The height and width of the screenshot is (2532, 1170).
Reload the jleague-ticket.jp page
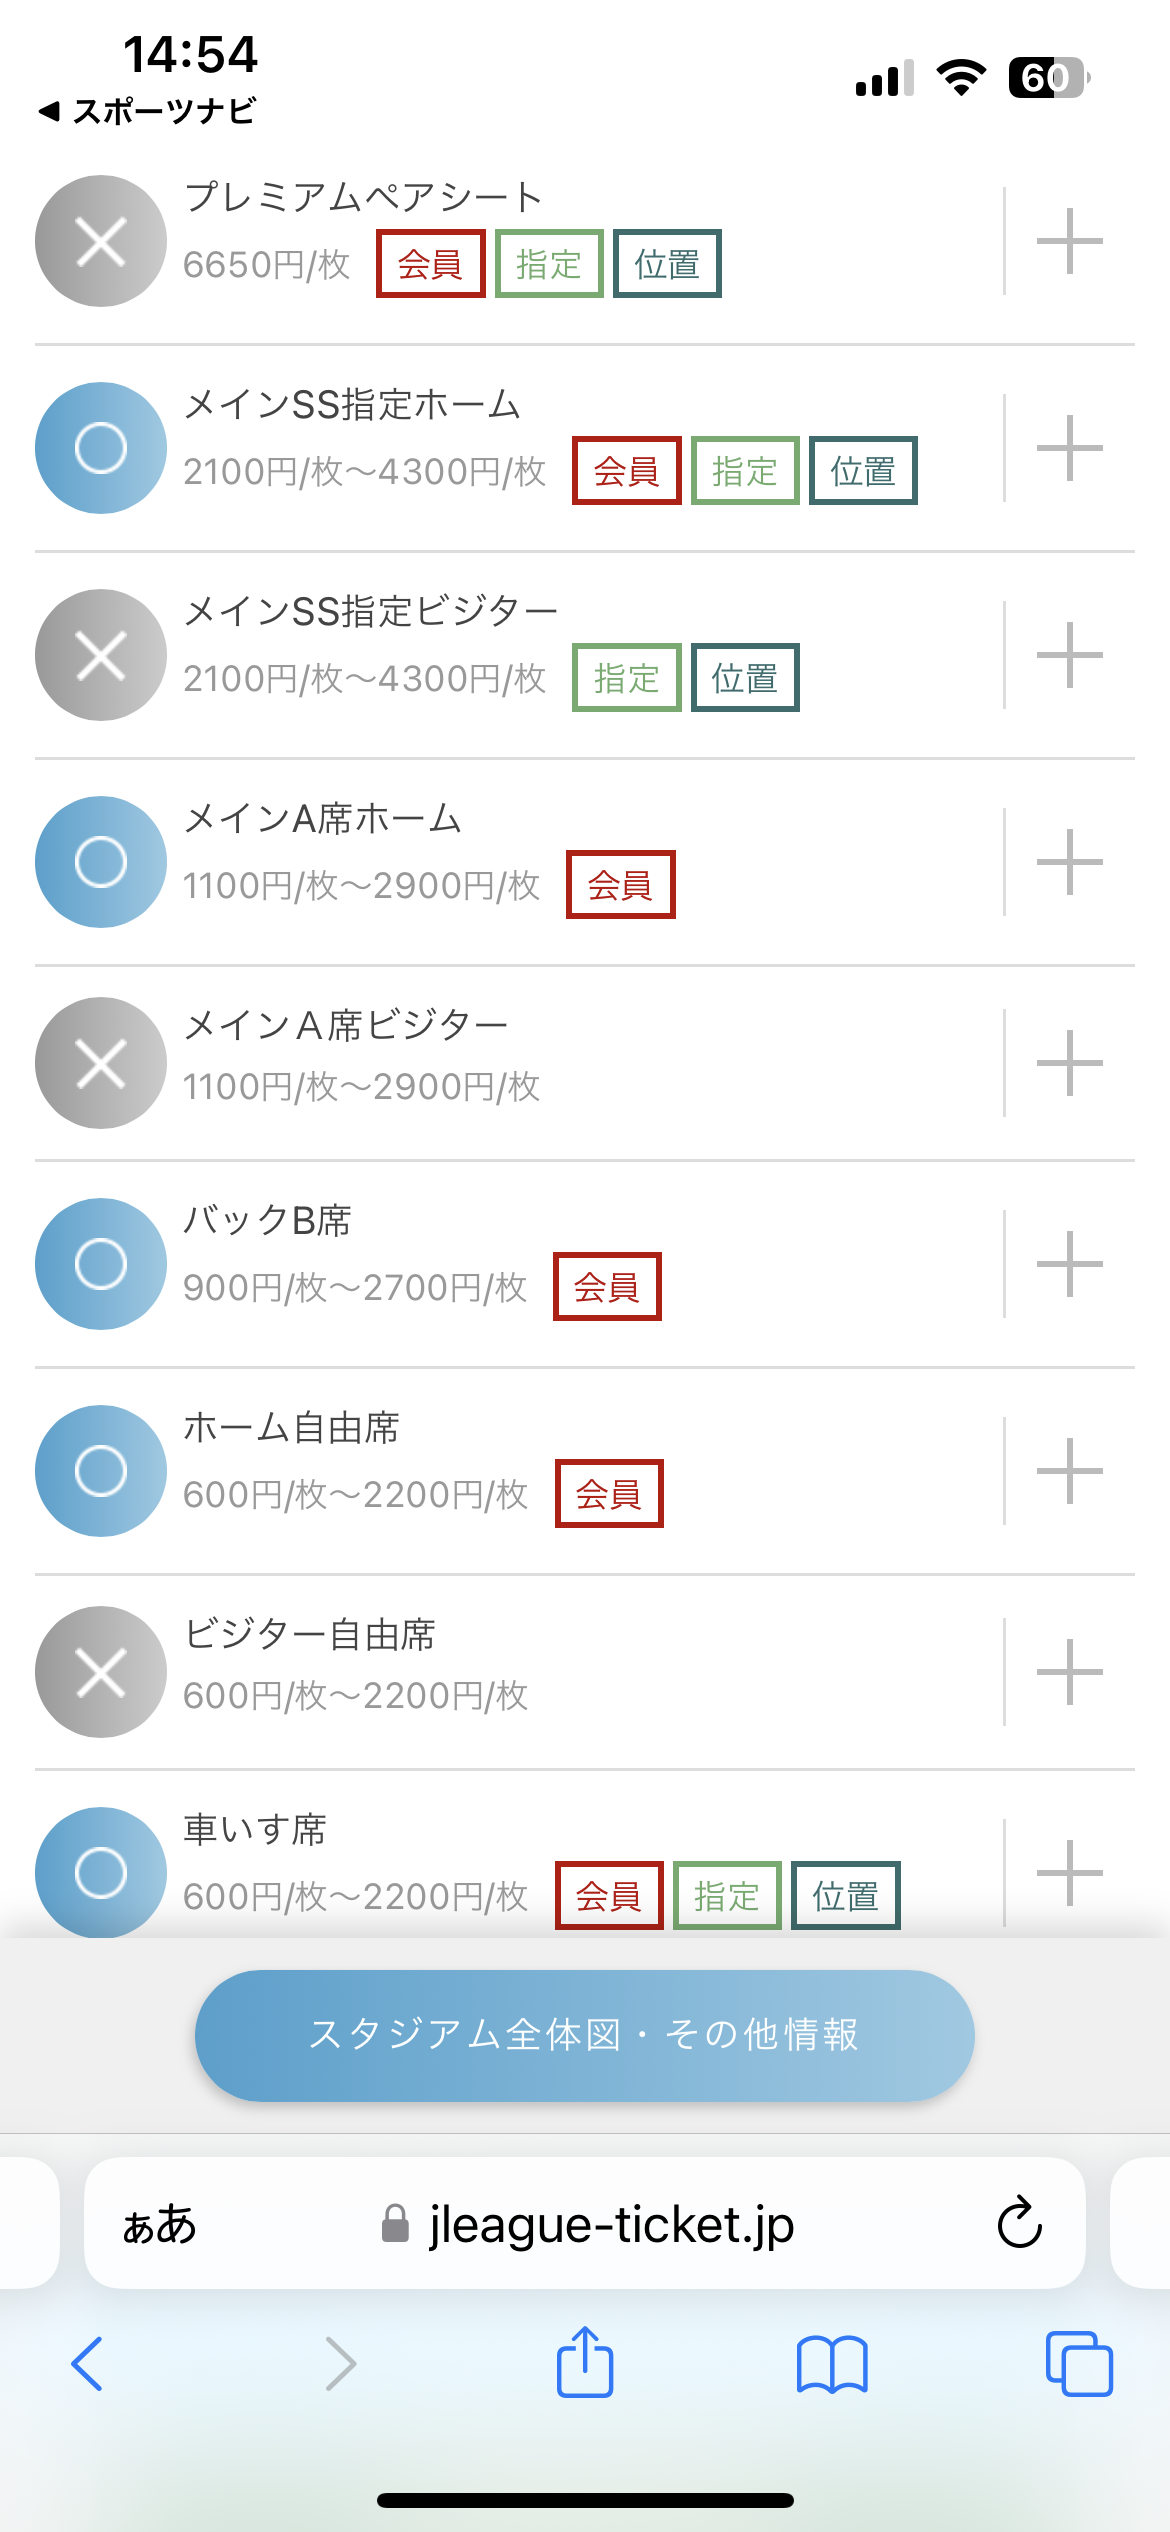1019,2224
